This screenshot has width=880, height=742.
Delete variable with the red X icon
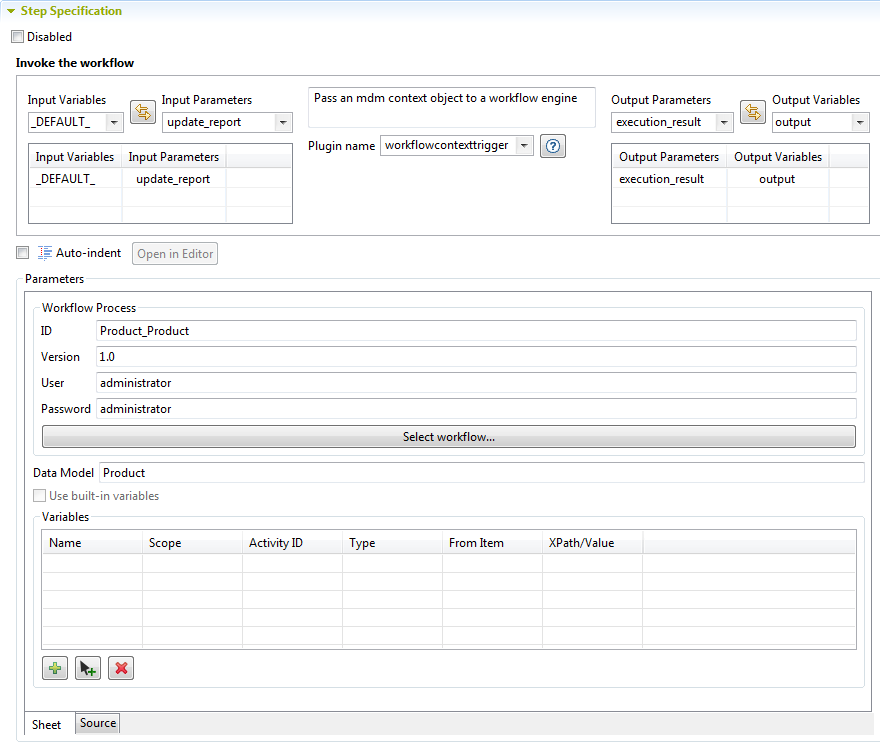[121, 668]
